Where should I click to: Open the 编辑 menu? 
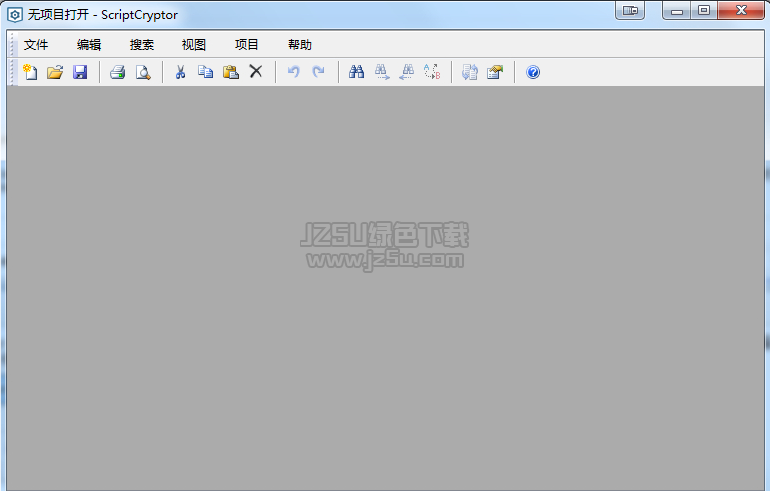point(89,45)
